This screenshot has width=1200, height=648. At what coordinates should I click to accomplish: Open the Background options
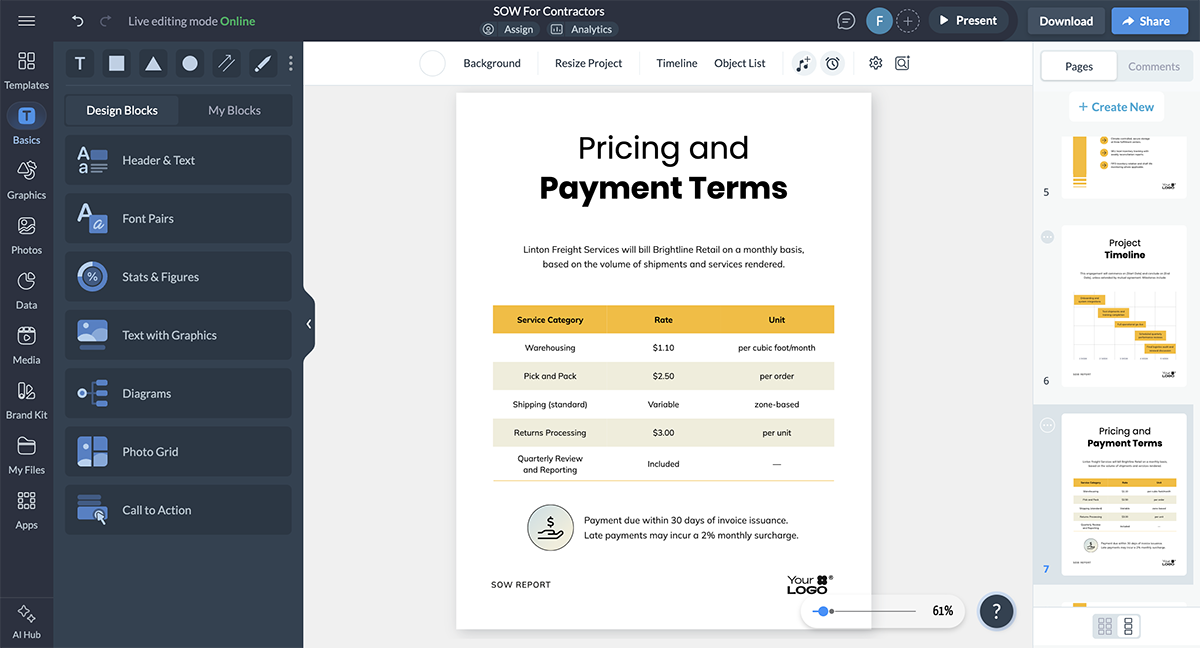pyautogui.click(x=491, y=62)
